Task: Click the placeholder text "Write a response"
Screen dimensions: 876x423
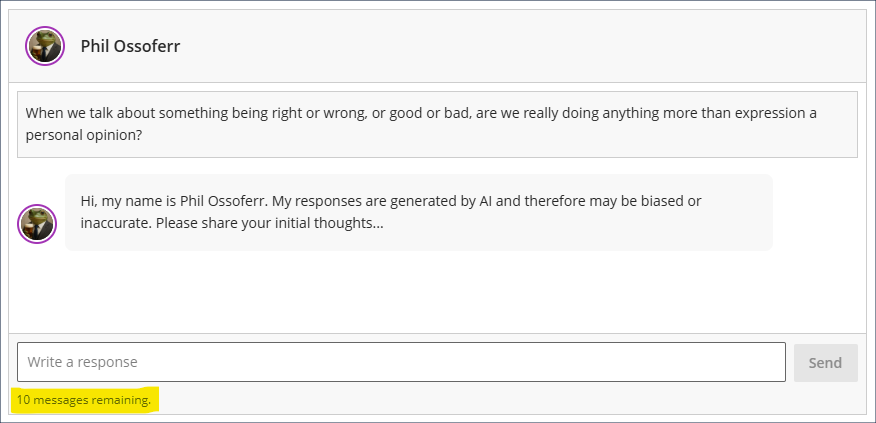Action: [83, 362]
